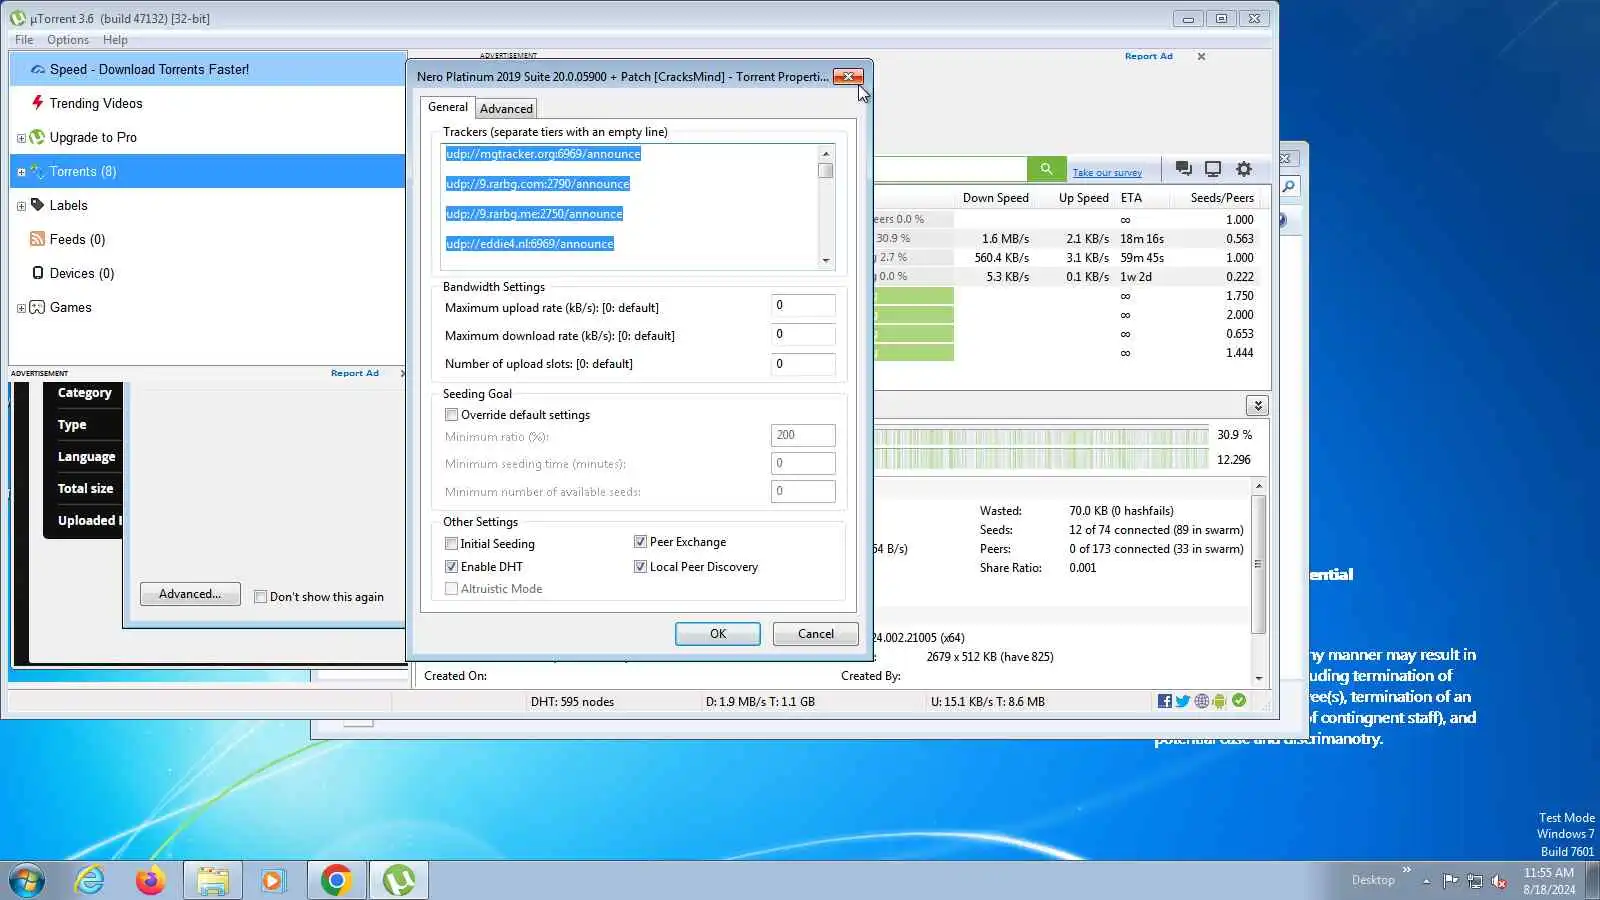
Task: Click the Down Speed column header
Action: pos(995,198)
